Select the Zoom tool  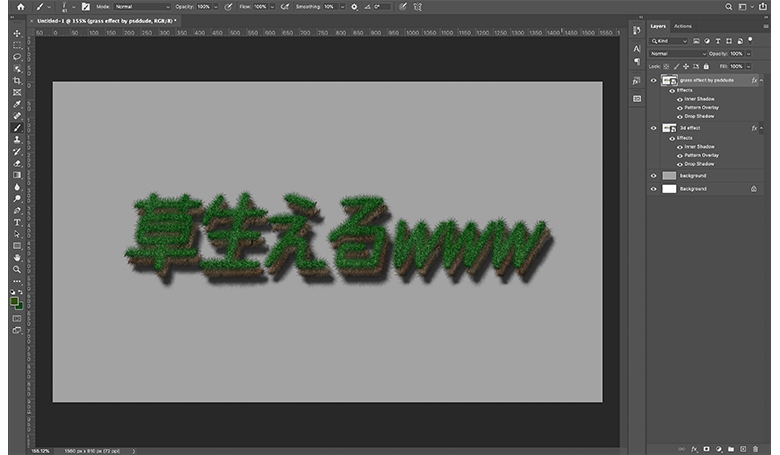pos(17,269)
